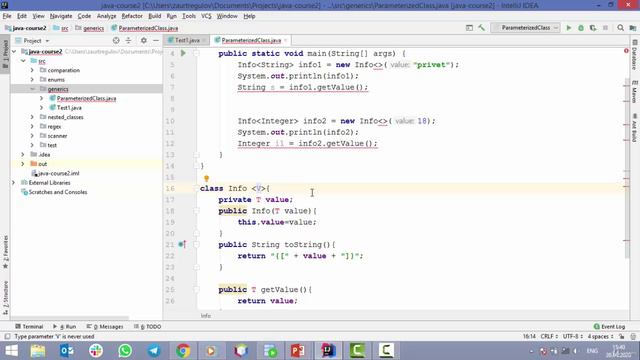Screen dimensions: 640x360
Task: Click the yellow intention light bulb
Action: (x=207, y=178)
